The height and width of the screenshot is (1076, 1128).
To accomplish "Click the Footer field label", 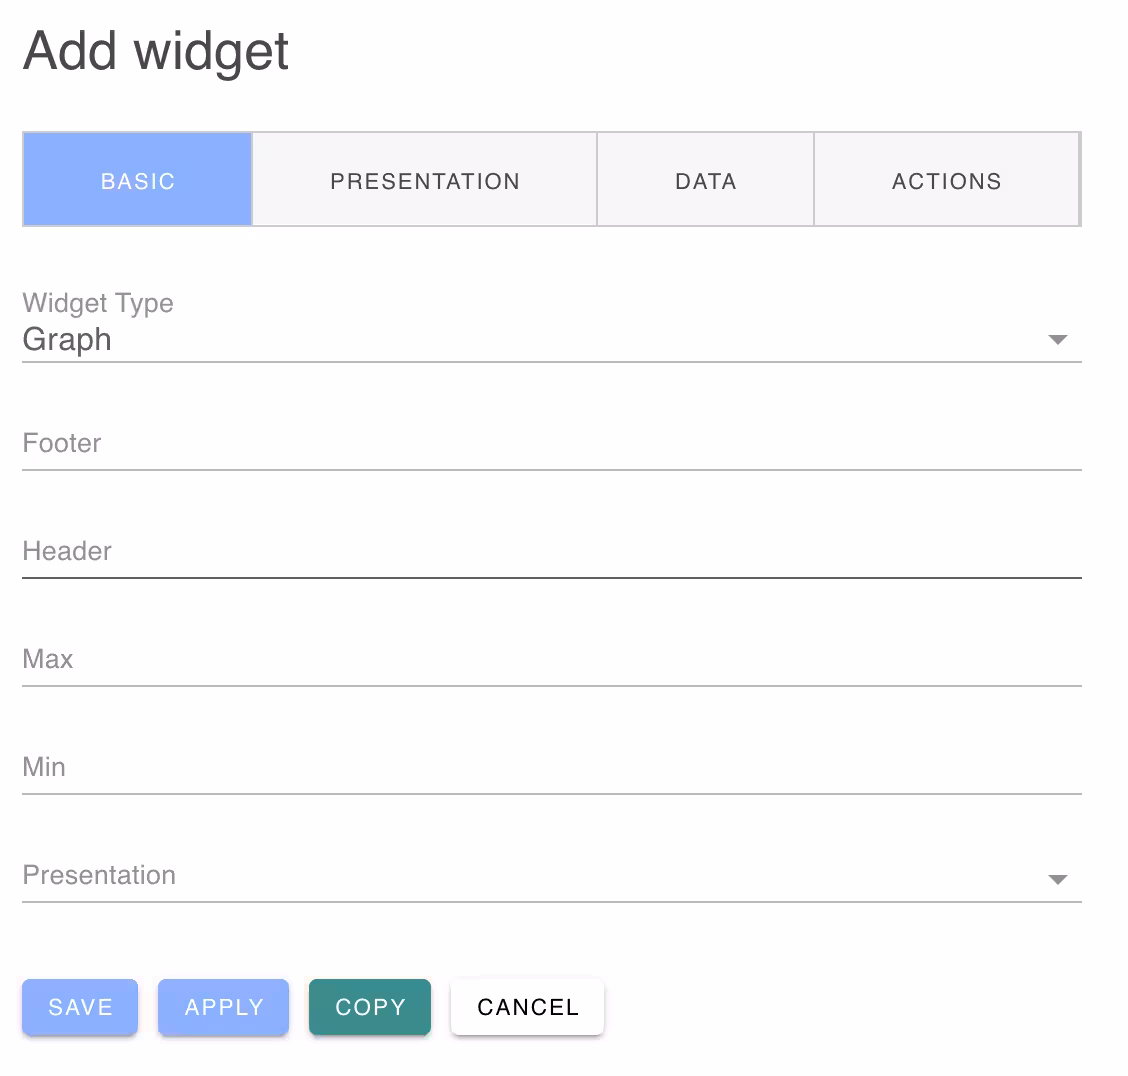I will (61, 443).
